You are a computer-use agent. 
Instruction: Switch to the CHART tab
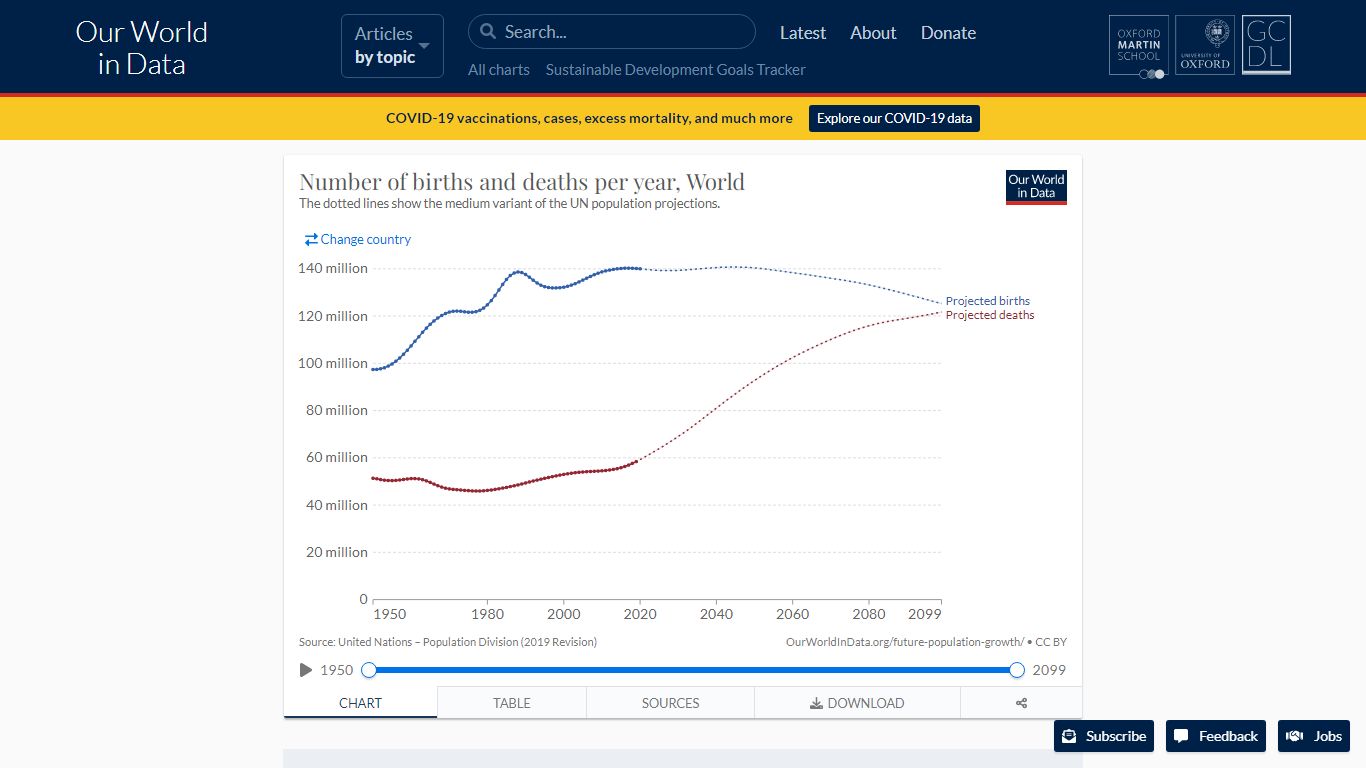(360, 703)
